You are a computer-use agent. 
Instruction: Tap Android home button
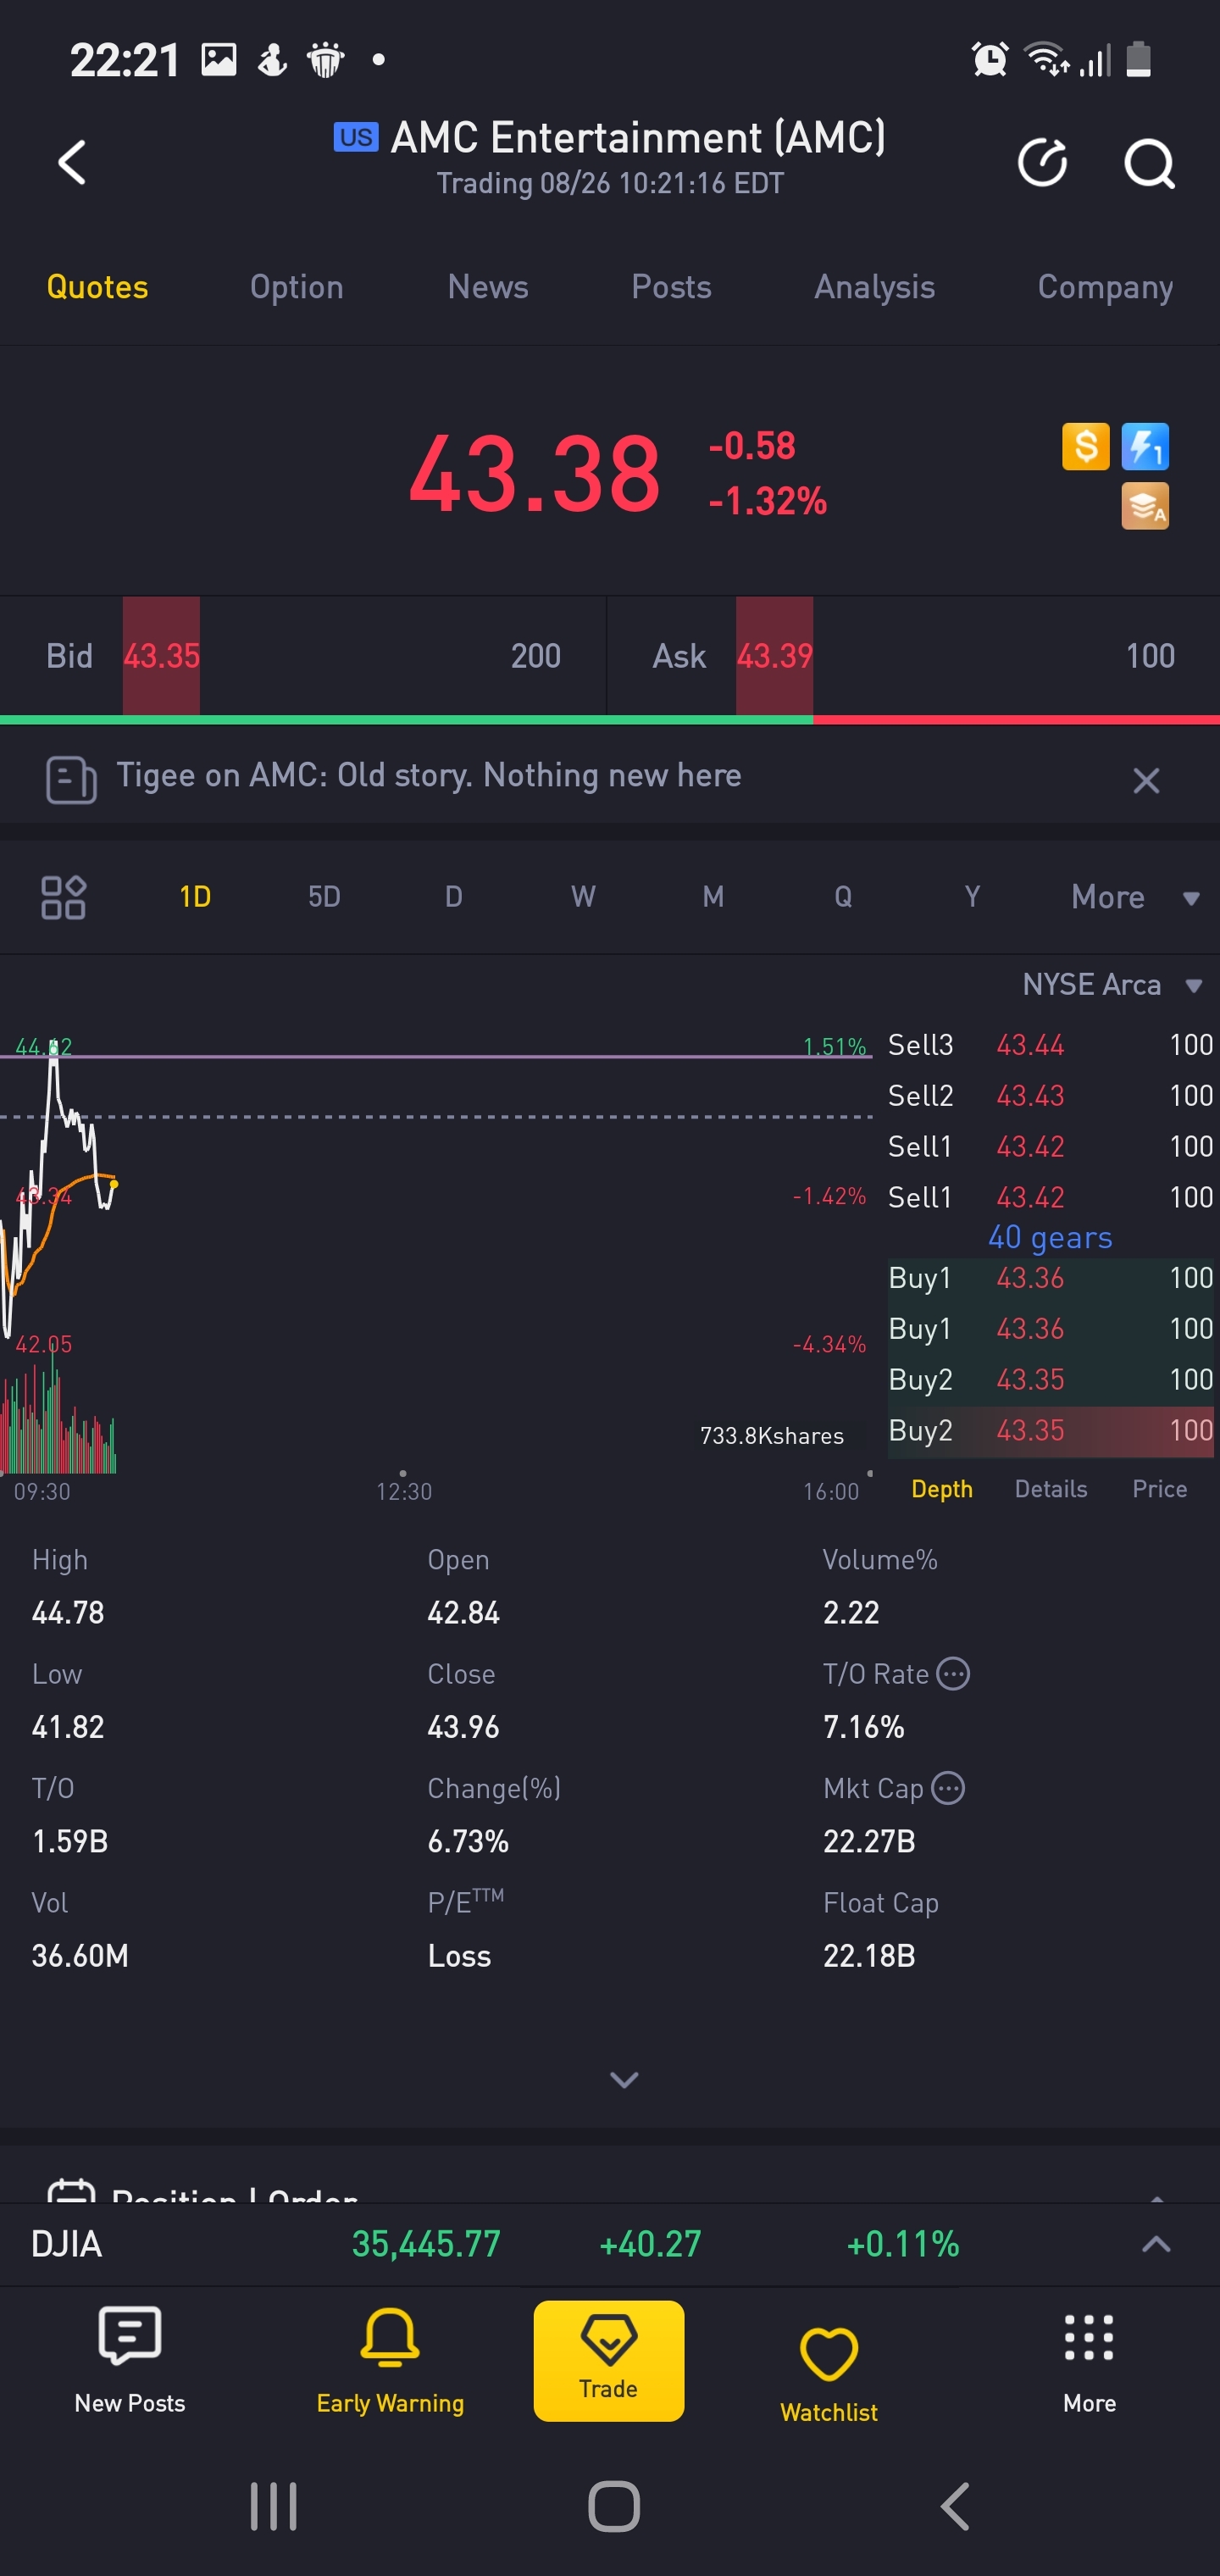(613, 2506)
